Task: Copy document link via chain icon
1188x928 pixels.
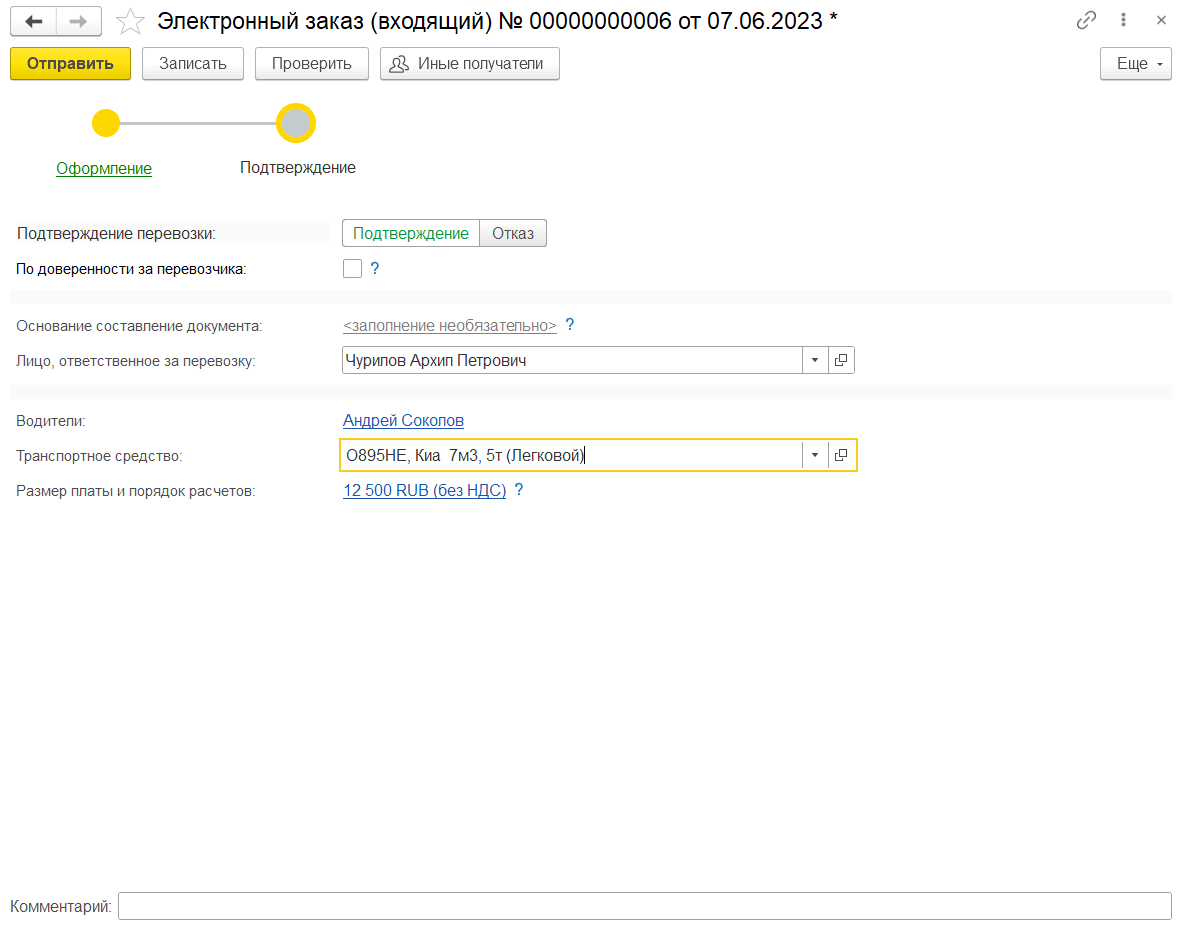Action: click(1086, 21)
